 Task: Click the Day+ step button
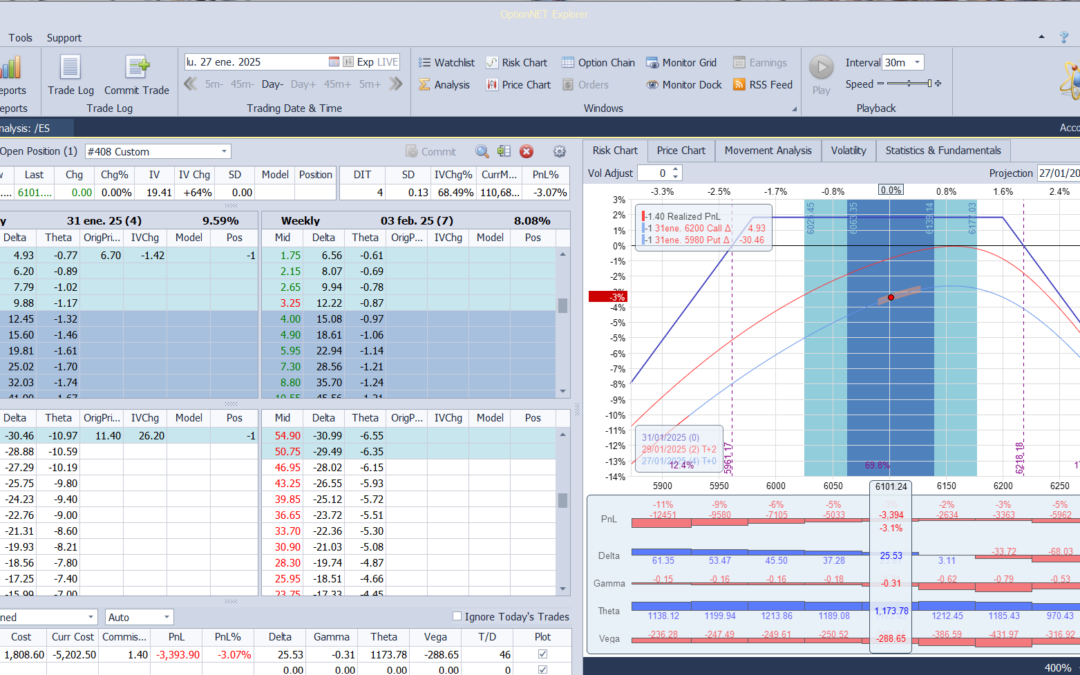303,84
